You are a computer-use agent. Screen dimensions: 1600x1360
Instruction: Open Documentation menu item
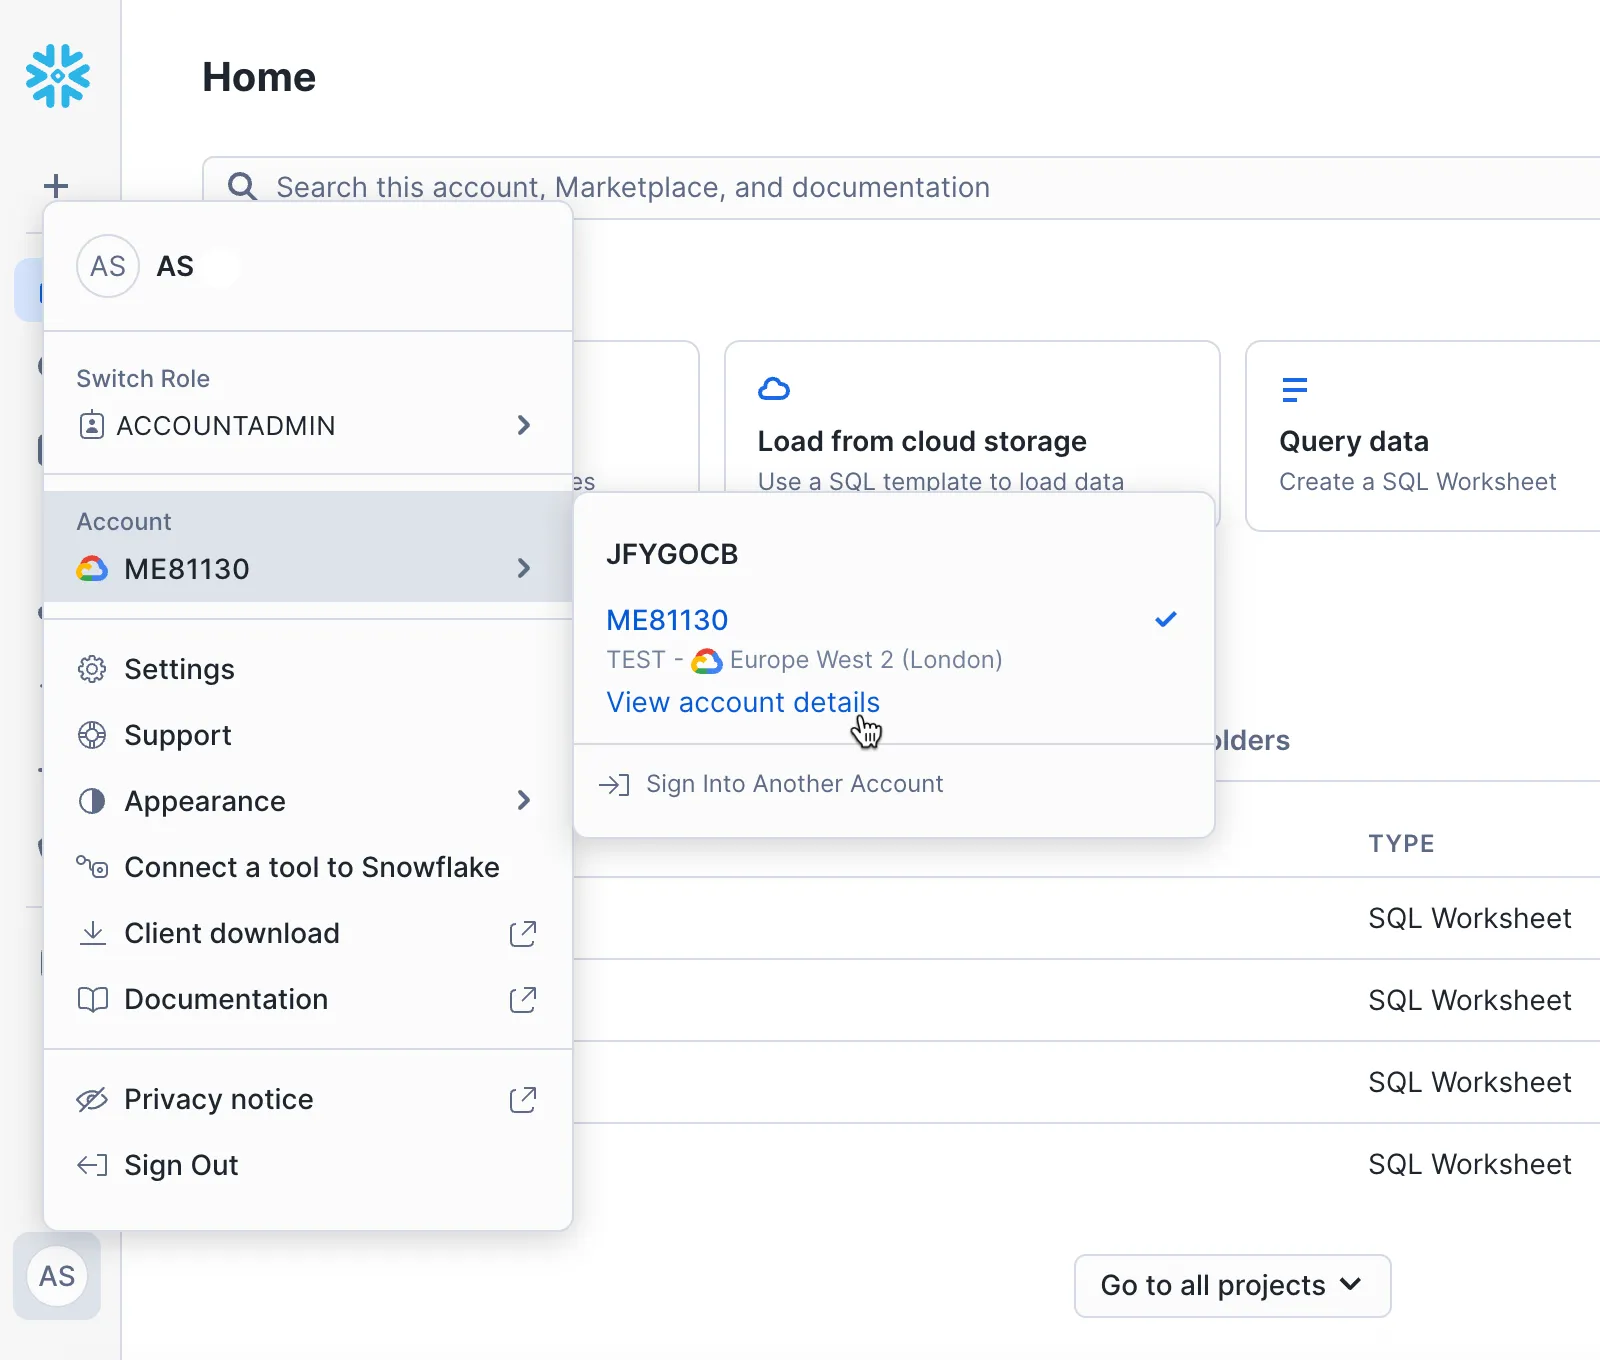(308, 999)
